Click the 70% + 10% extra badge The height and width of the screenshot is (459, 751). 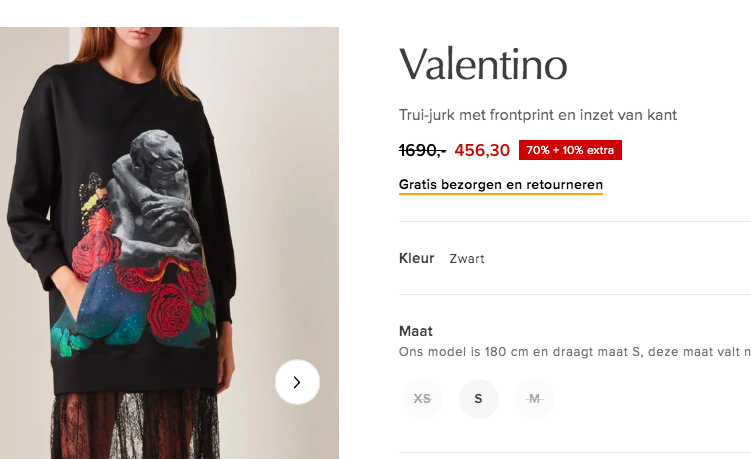[x=570, y=150]
